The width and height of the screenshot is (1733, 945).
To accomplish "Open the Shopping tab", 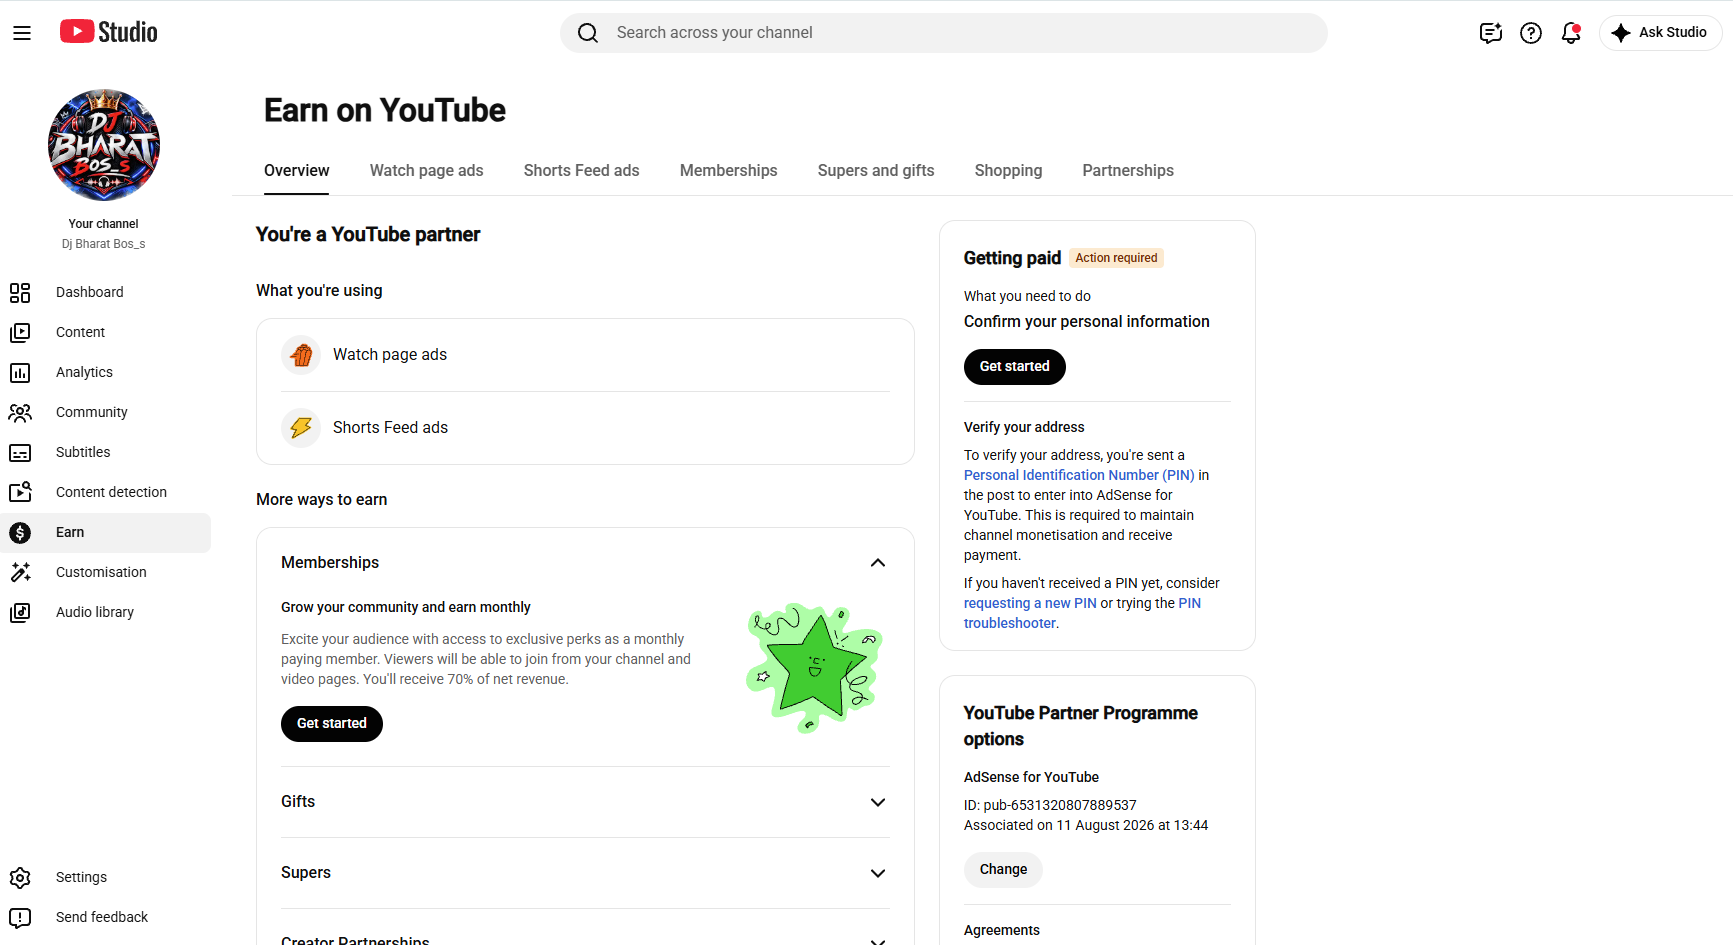I will tap(1009, 171).
